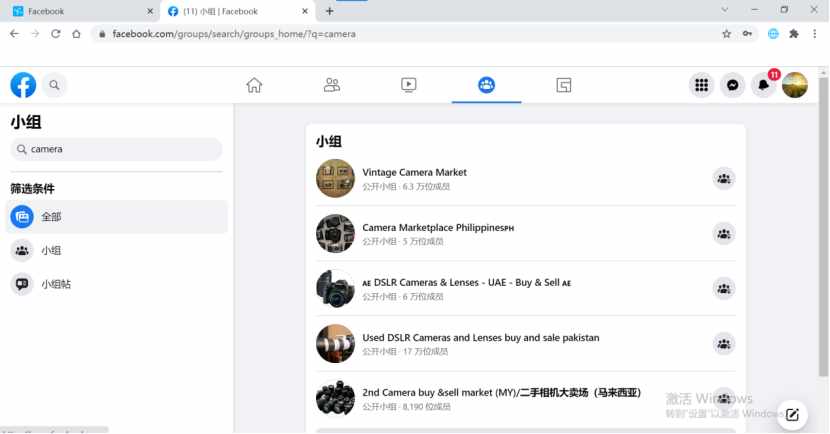Click browser back arrow
This screenshot has height=434, width=830.
pyautogui.click(x=14, y=34)
